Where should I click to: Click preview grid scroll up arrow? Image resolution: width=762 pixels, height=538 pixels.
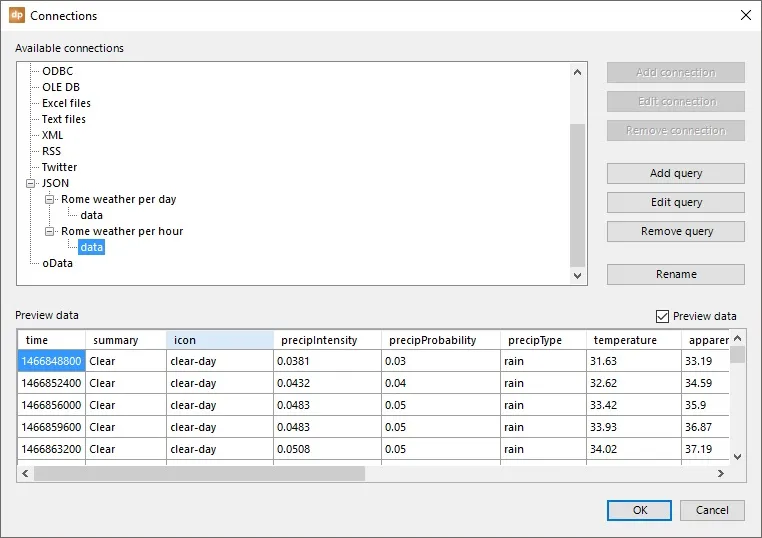tap(737, 338)
